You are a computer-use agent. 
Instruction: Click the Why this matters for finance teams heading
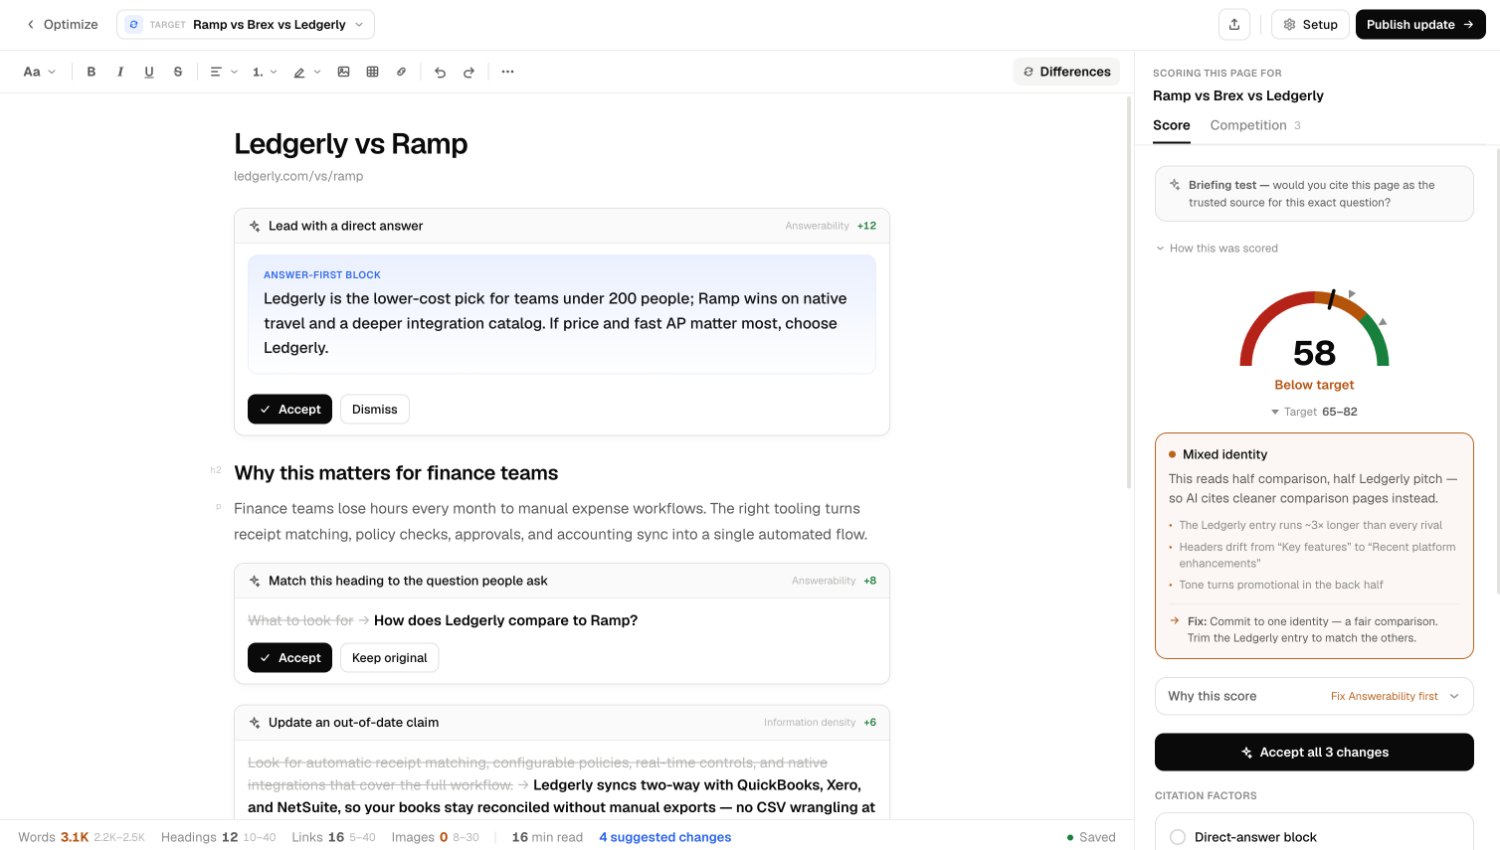pos(396,473)
